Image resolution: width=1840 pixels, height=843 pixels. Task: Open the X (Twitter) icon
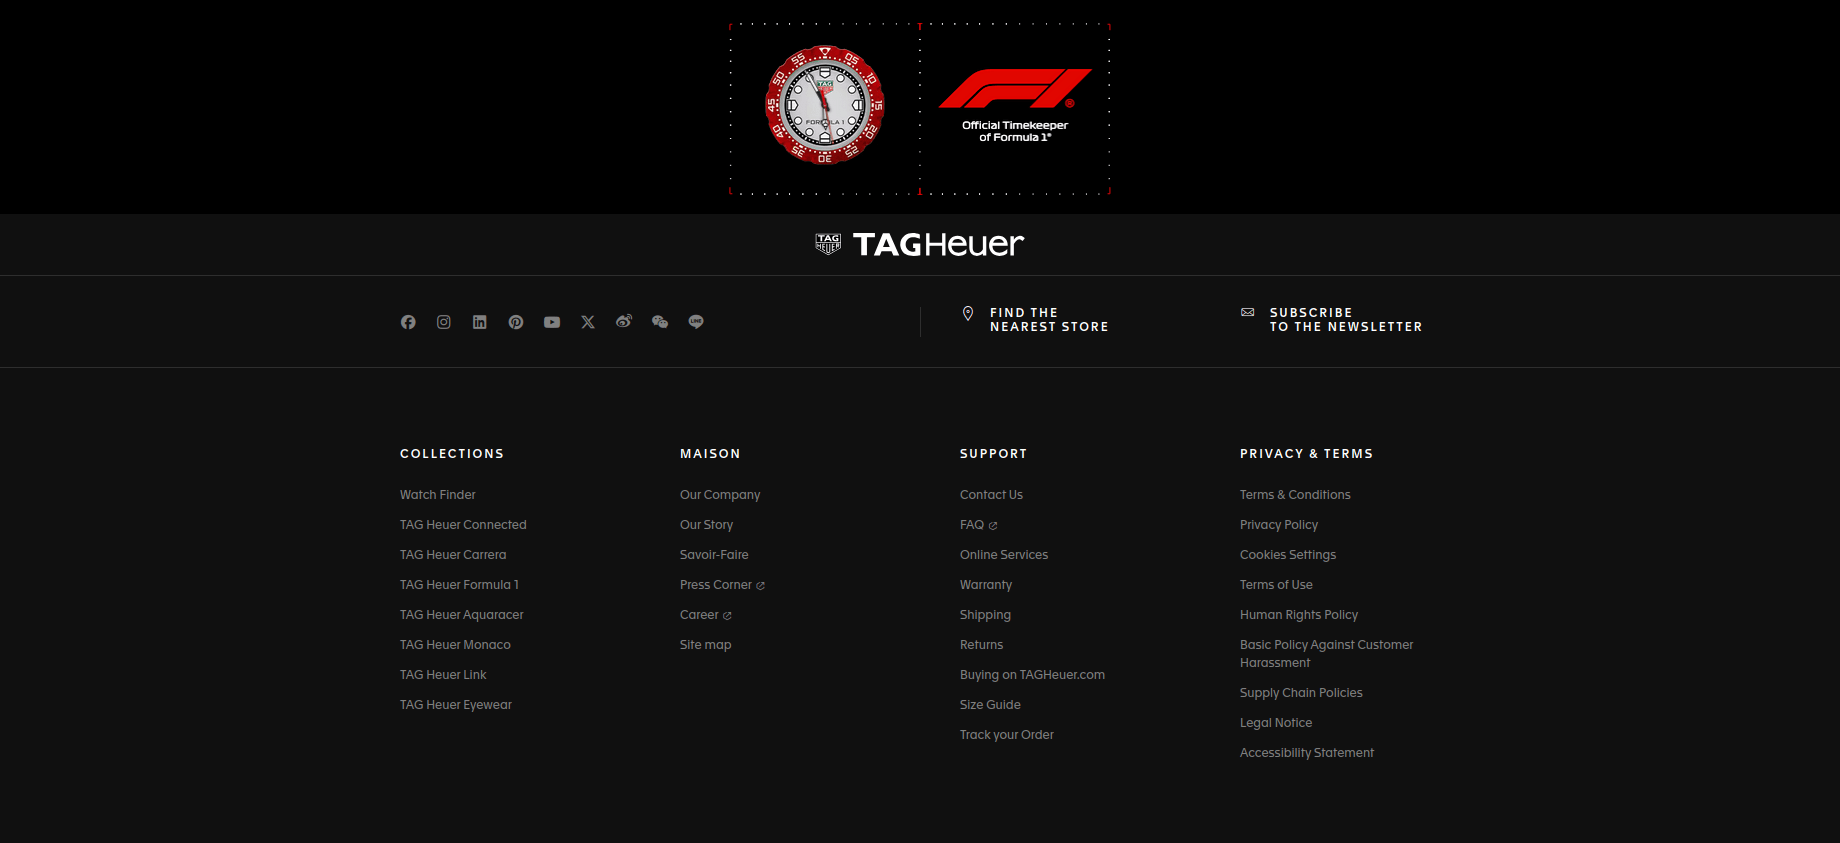pyautogui.click(x=588, y=322)
